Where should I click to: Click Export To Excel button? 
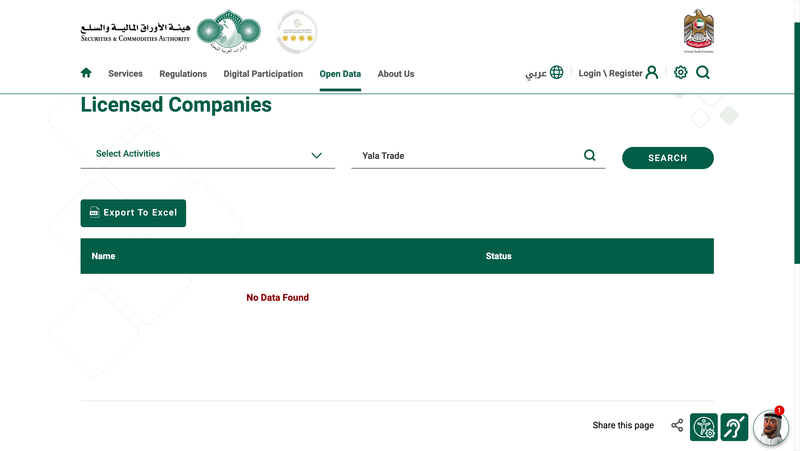tap(133, 213)
